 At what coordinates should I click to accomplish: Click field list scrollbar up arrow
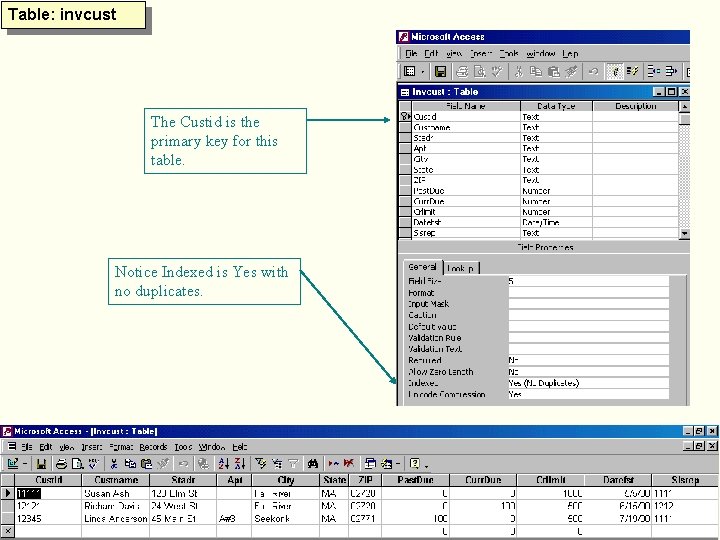684,107
